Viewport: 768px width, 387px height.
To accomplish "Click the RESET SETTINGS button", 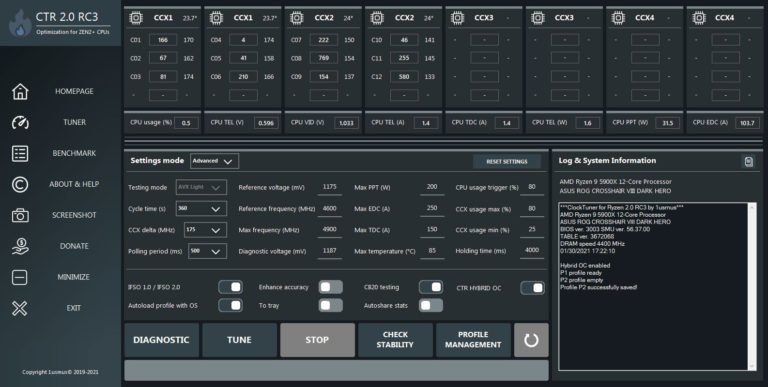I will [507, 162].
